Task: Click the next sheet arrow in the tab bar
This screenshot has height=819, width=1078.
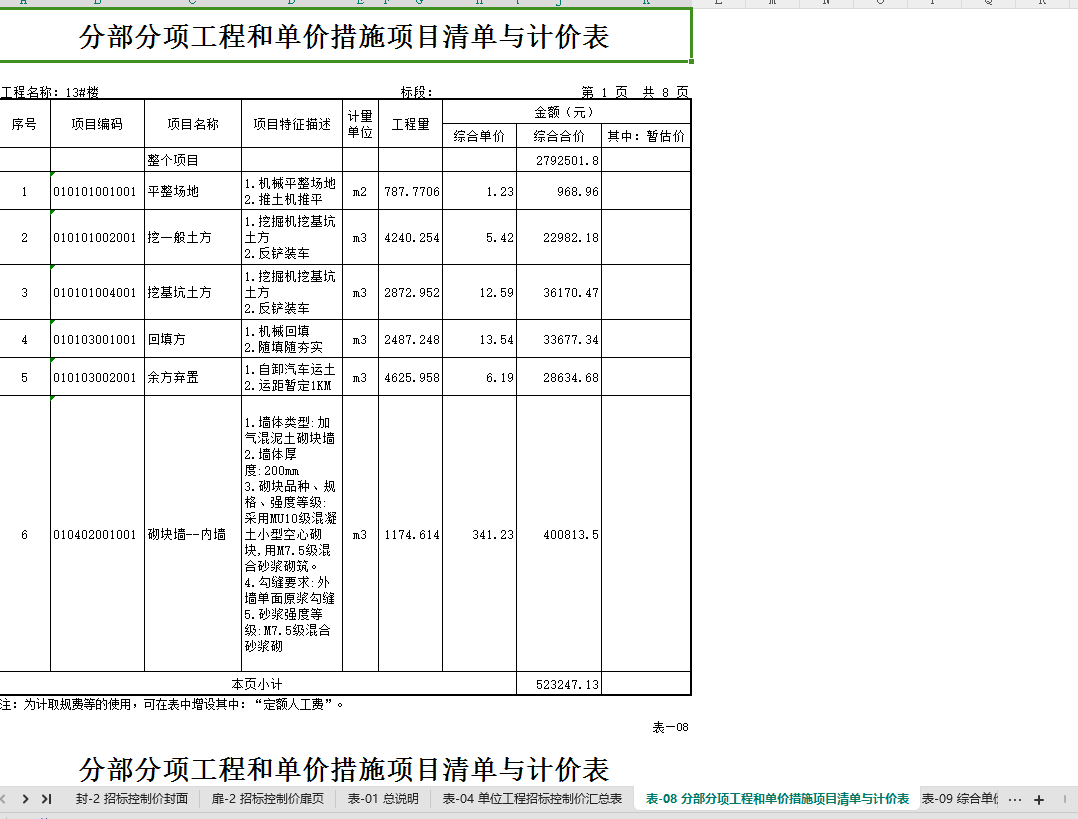Action: pyautogui.click(x=25, y=799)
